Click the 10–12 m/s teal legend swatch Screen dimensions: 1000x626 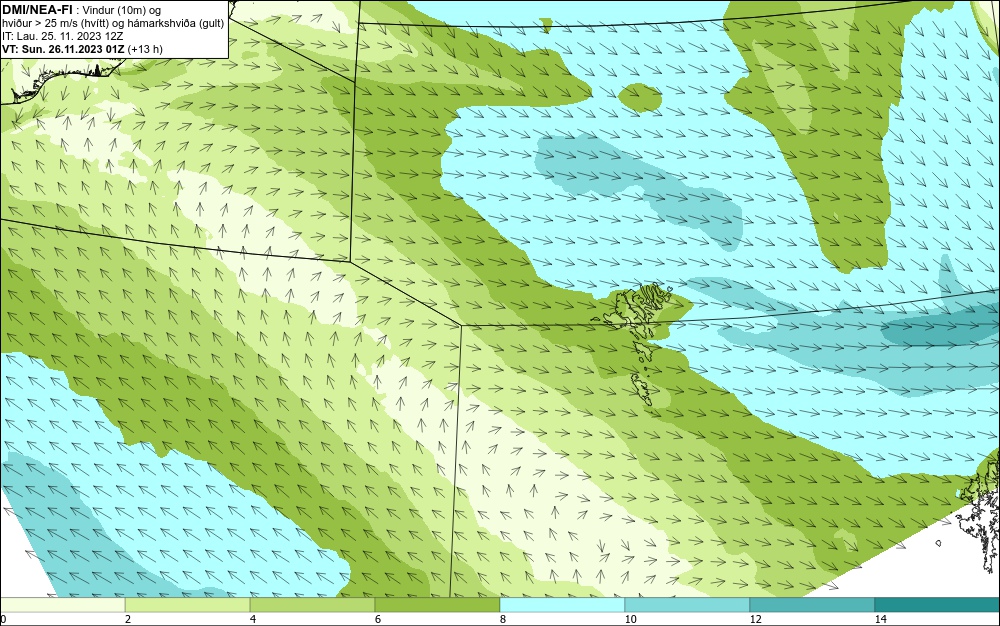coord(688,605)
